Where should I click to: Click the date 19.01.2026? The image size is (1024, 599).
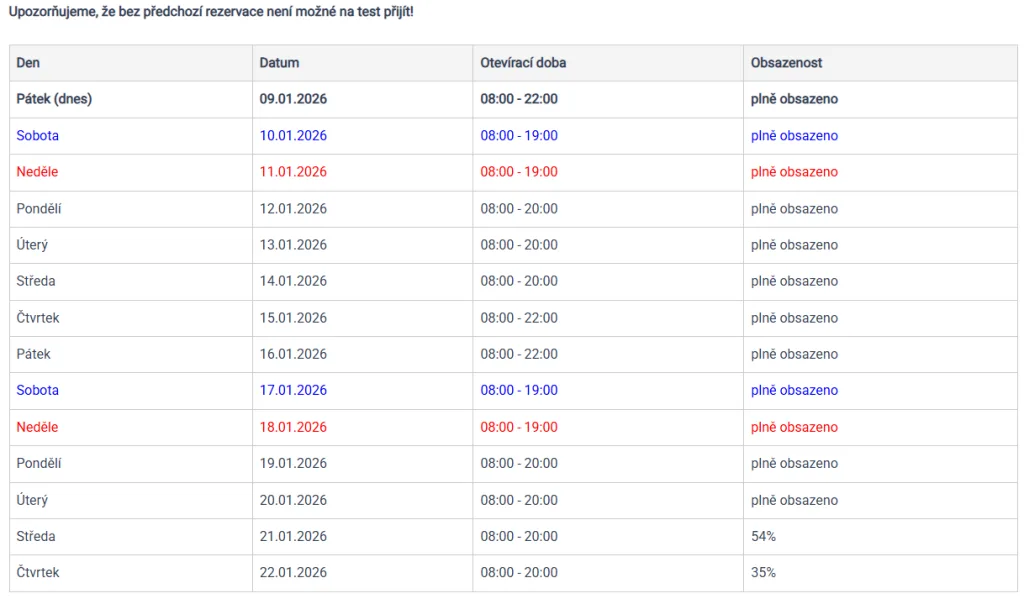click(x=293, y=464)
